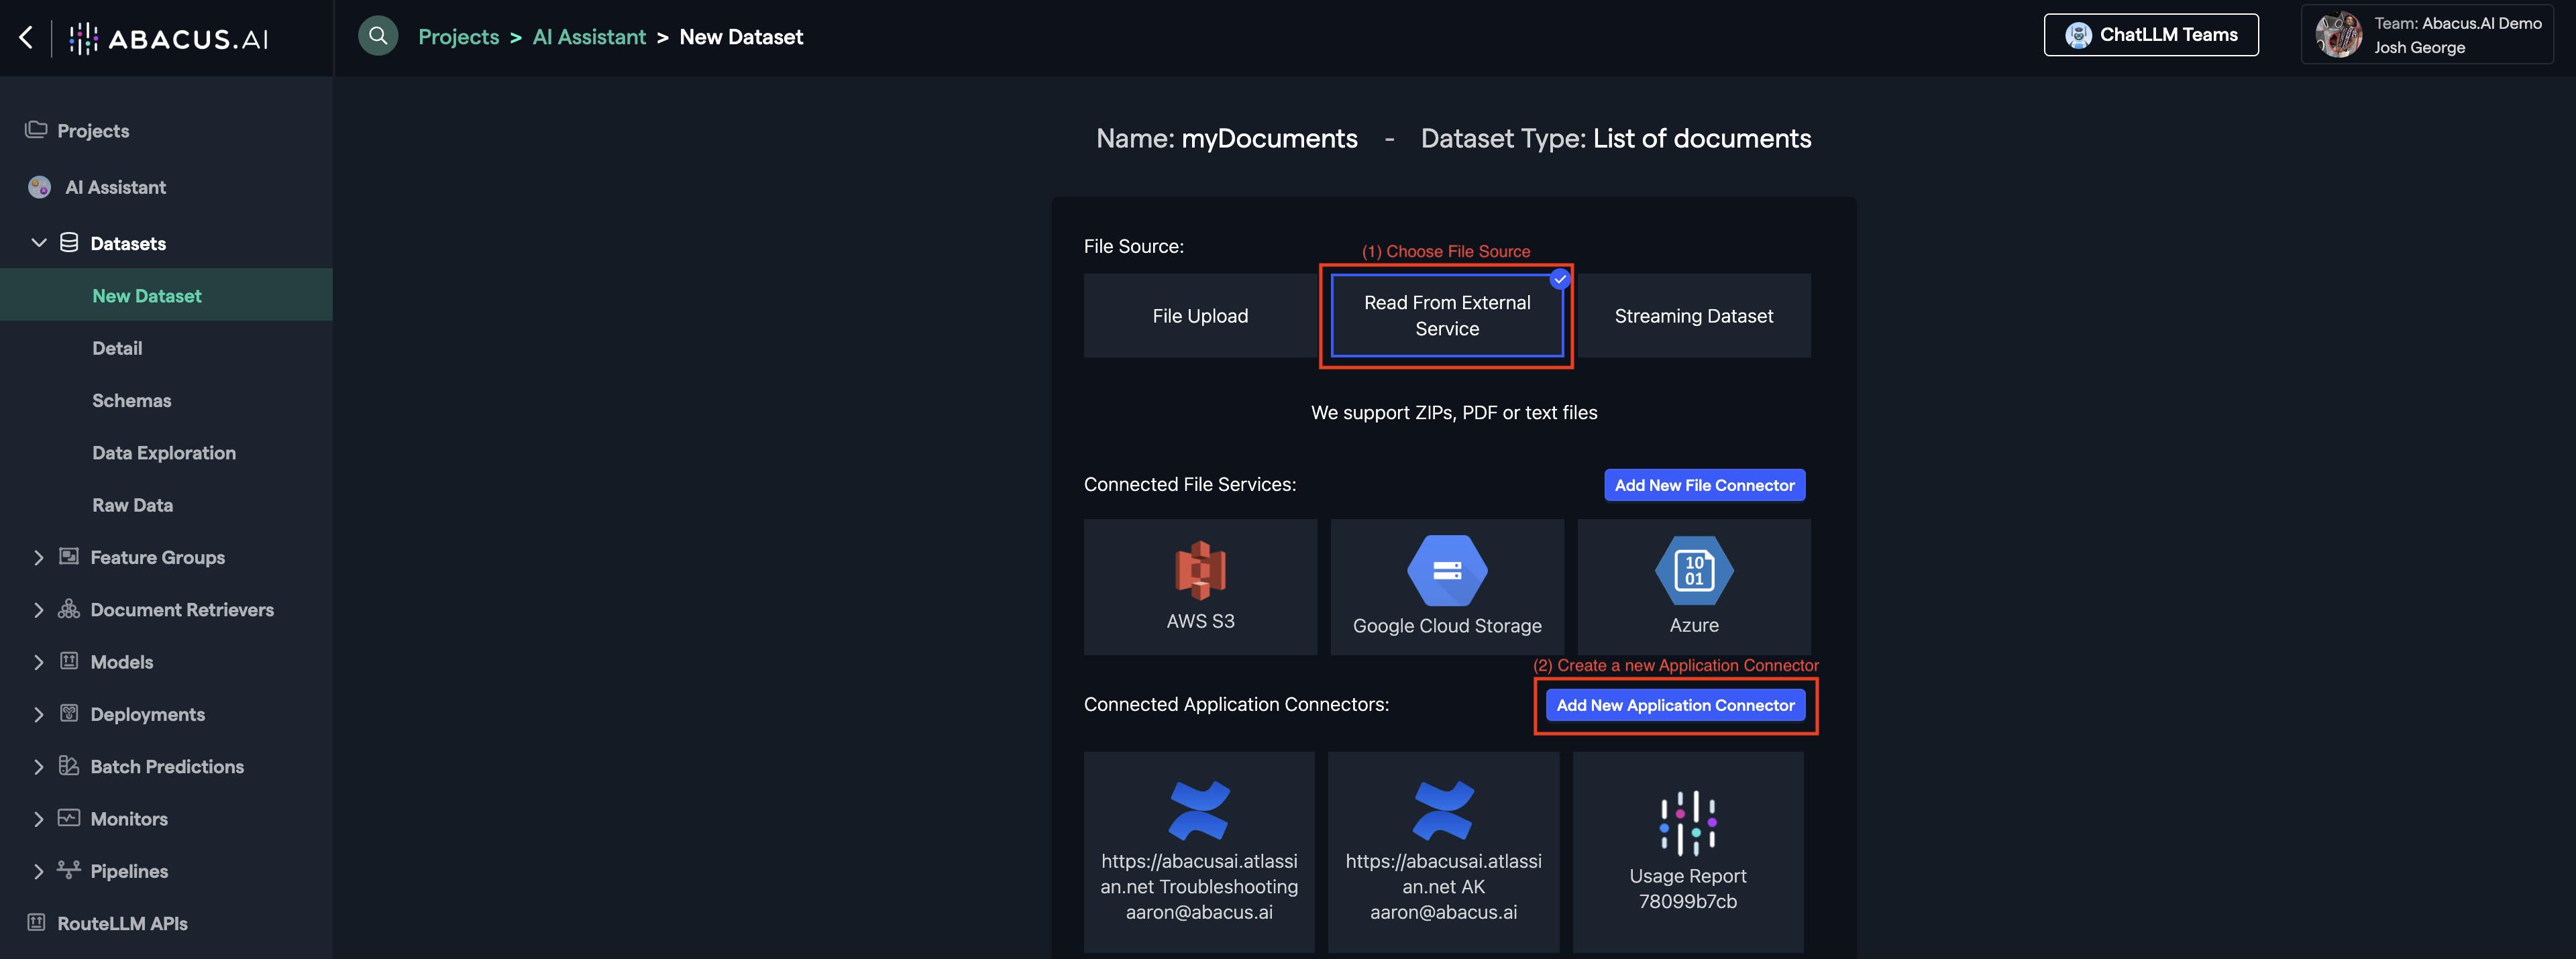This screenshot has height=959, width=2576.
Task: Click Add New File Connector
Action: pos(1704,484)
